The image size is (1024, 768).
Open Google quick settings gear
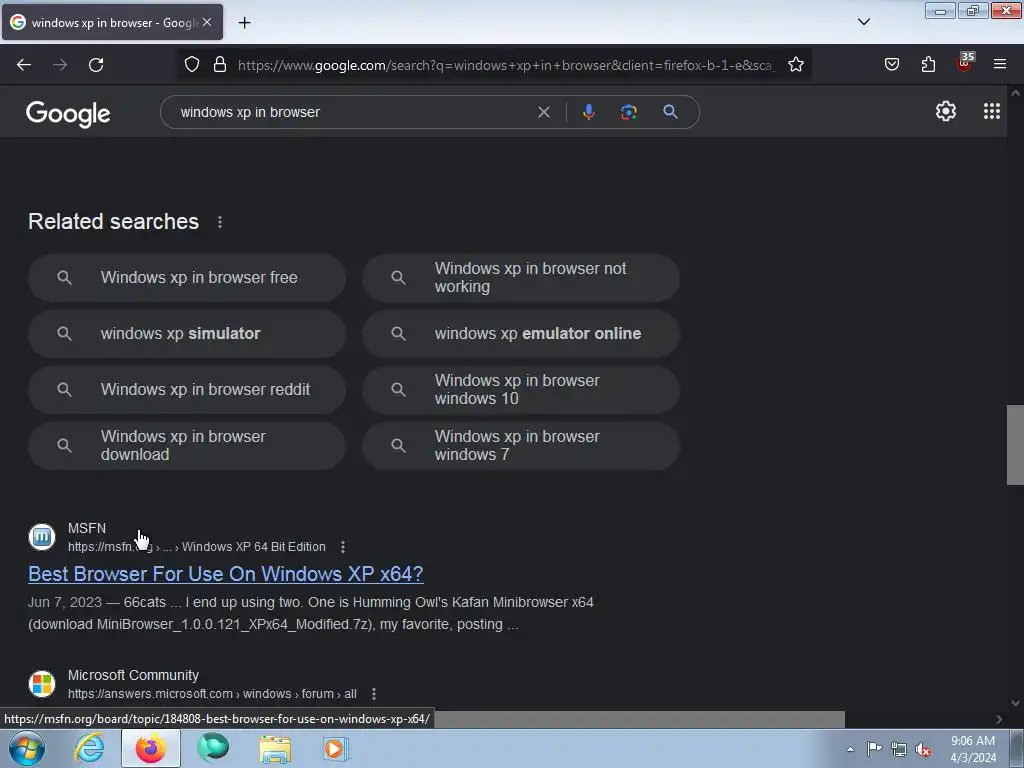946,112
